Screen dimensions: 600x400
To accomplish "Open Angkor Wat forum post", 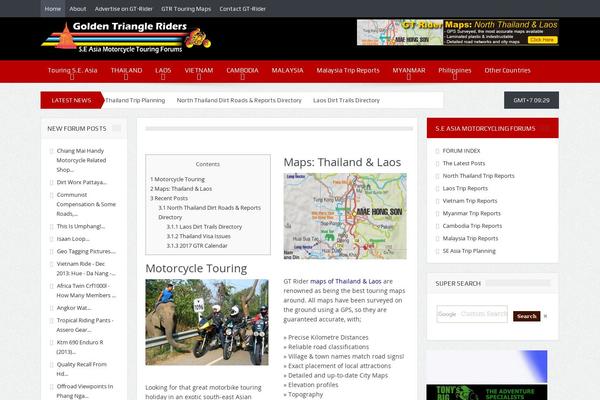I will (x=74, y=308).
